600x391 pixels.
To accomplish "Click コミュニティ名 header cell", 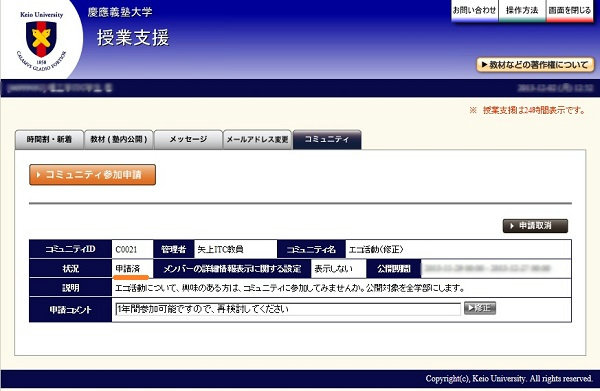I will pos(311,249).
